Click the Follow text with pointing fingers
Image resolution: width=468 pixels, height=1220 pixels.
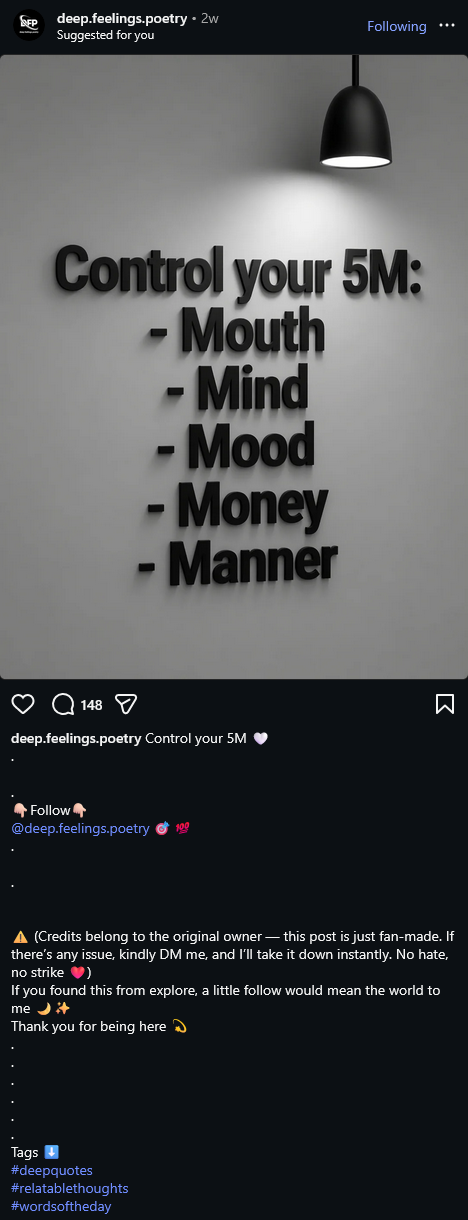pos(50,810)
